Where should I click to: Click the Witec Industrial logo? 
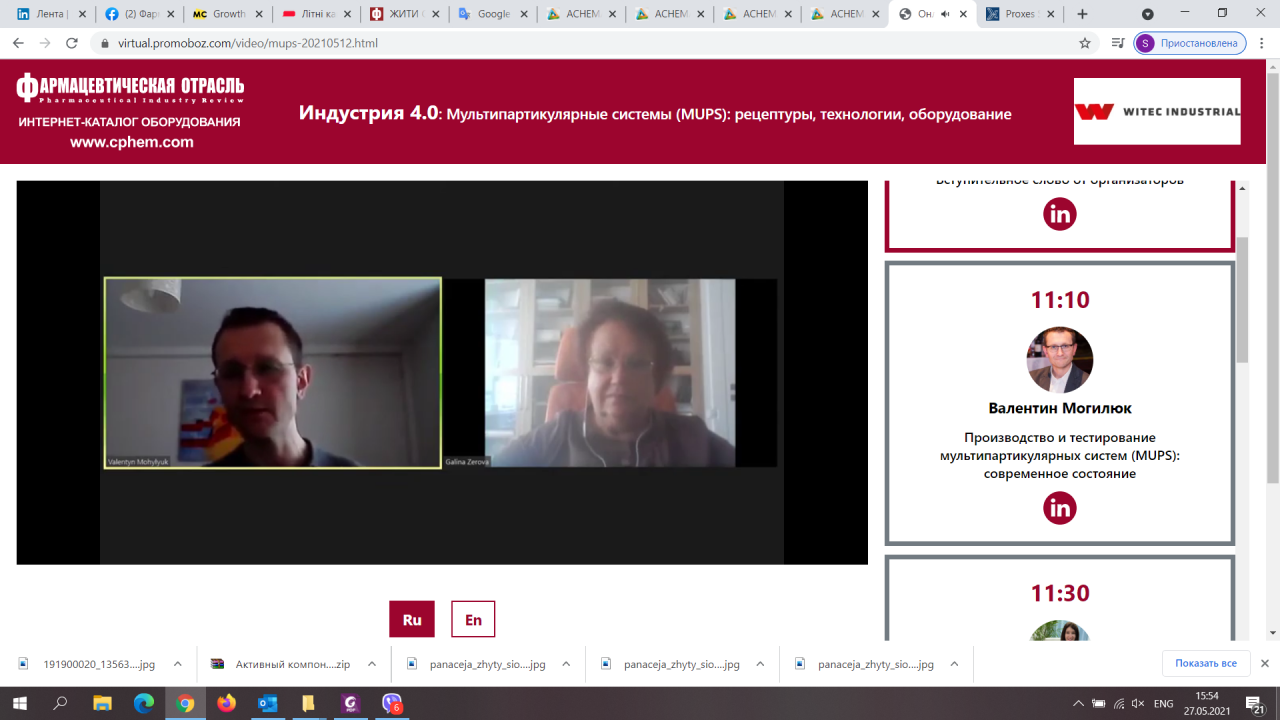tap(1157, 112)
